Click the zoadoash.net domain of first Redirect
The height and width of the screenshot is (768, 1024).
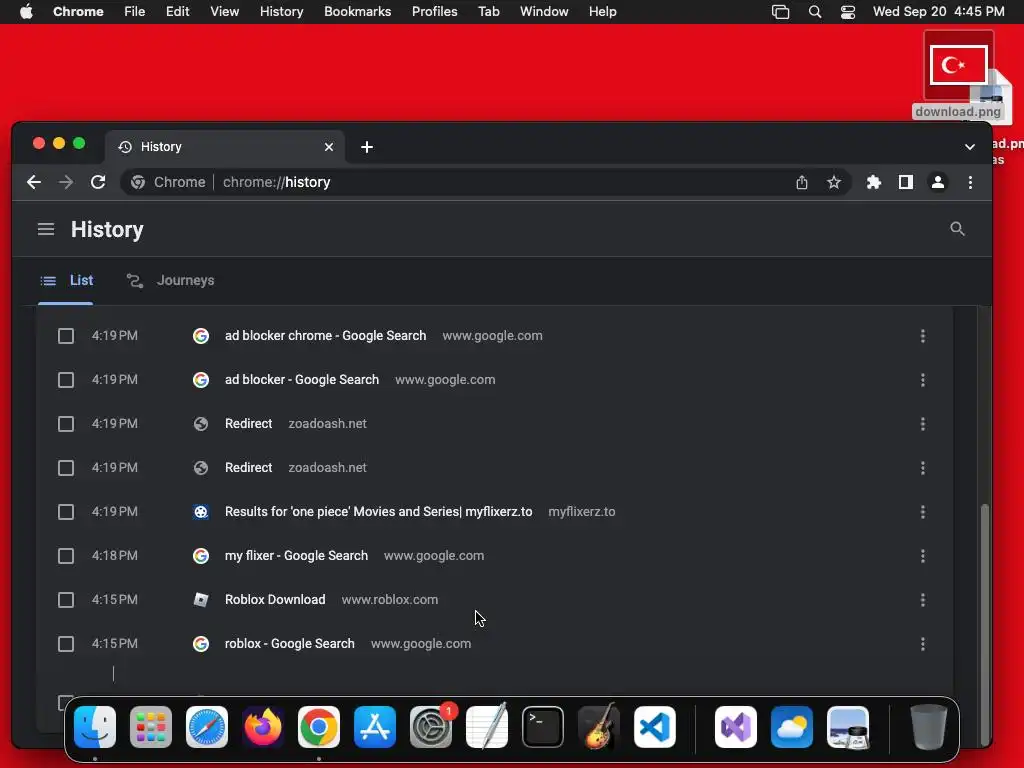(327, 424)
